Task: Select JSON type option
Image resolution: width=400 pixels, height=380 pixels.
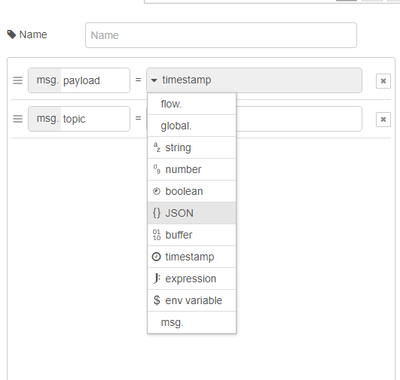Action: (192, 213)
